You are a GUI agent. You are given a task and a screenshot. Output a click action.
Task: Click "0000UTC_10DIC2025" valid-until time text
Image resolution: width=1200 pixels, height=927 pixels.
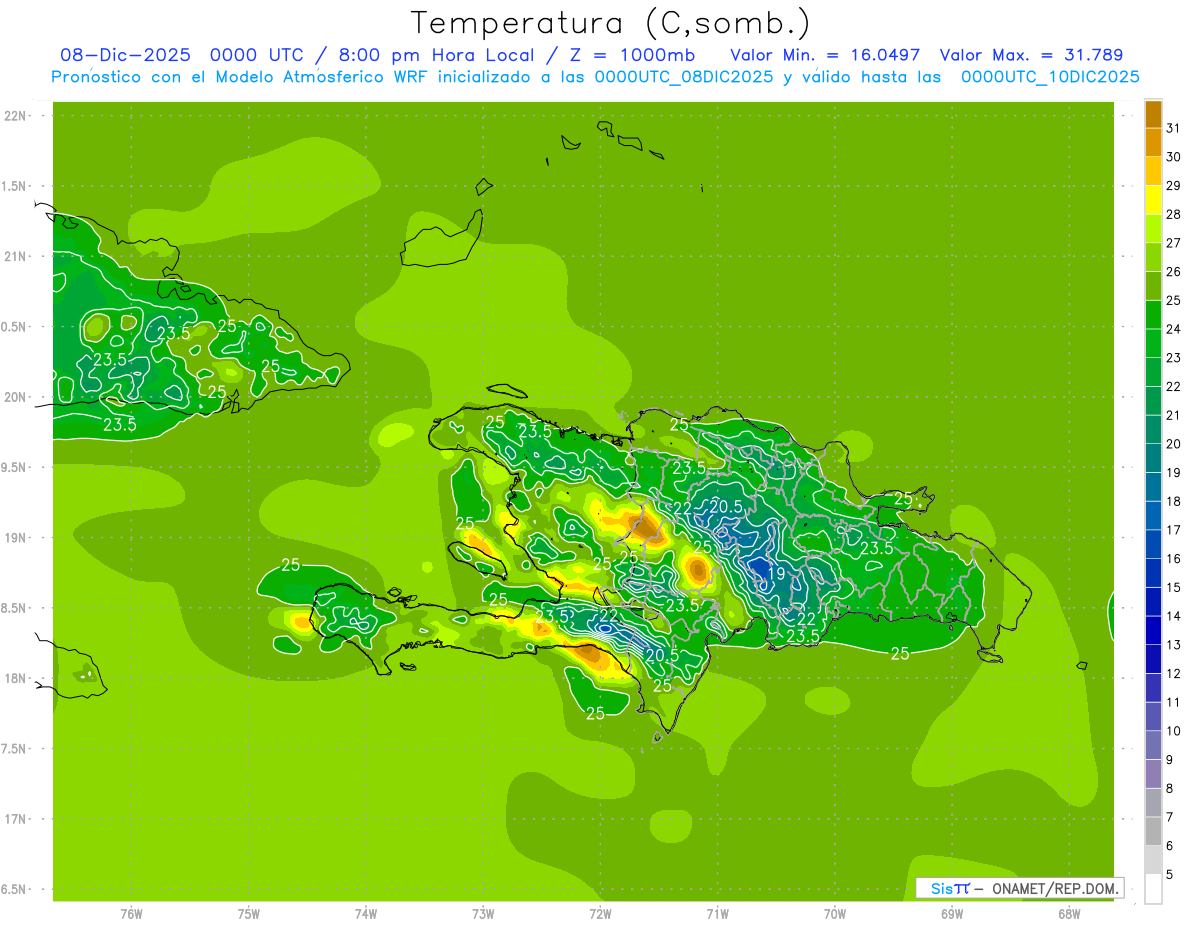tap(1050, 77)
